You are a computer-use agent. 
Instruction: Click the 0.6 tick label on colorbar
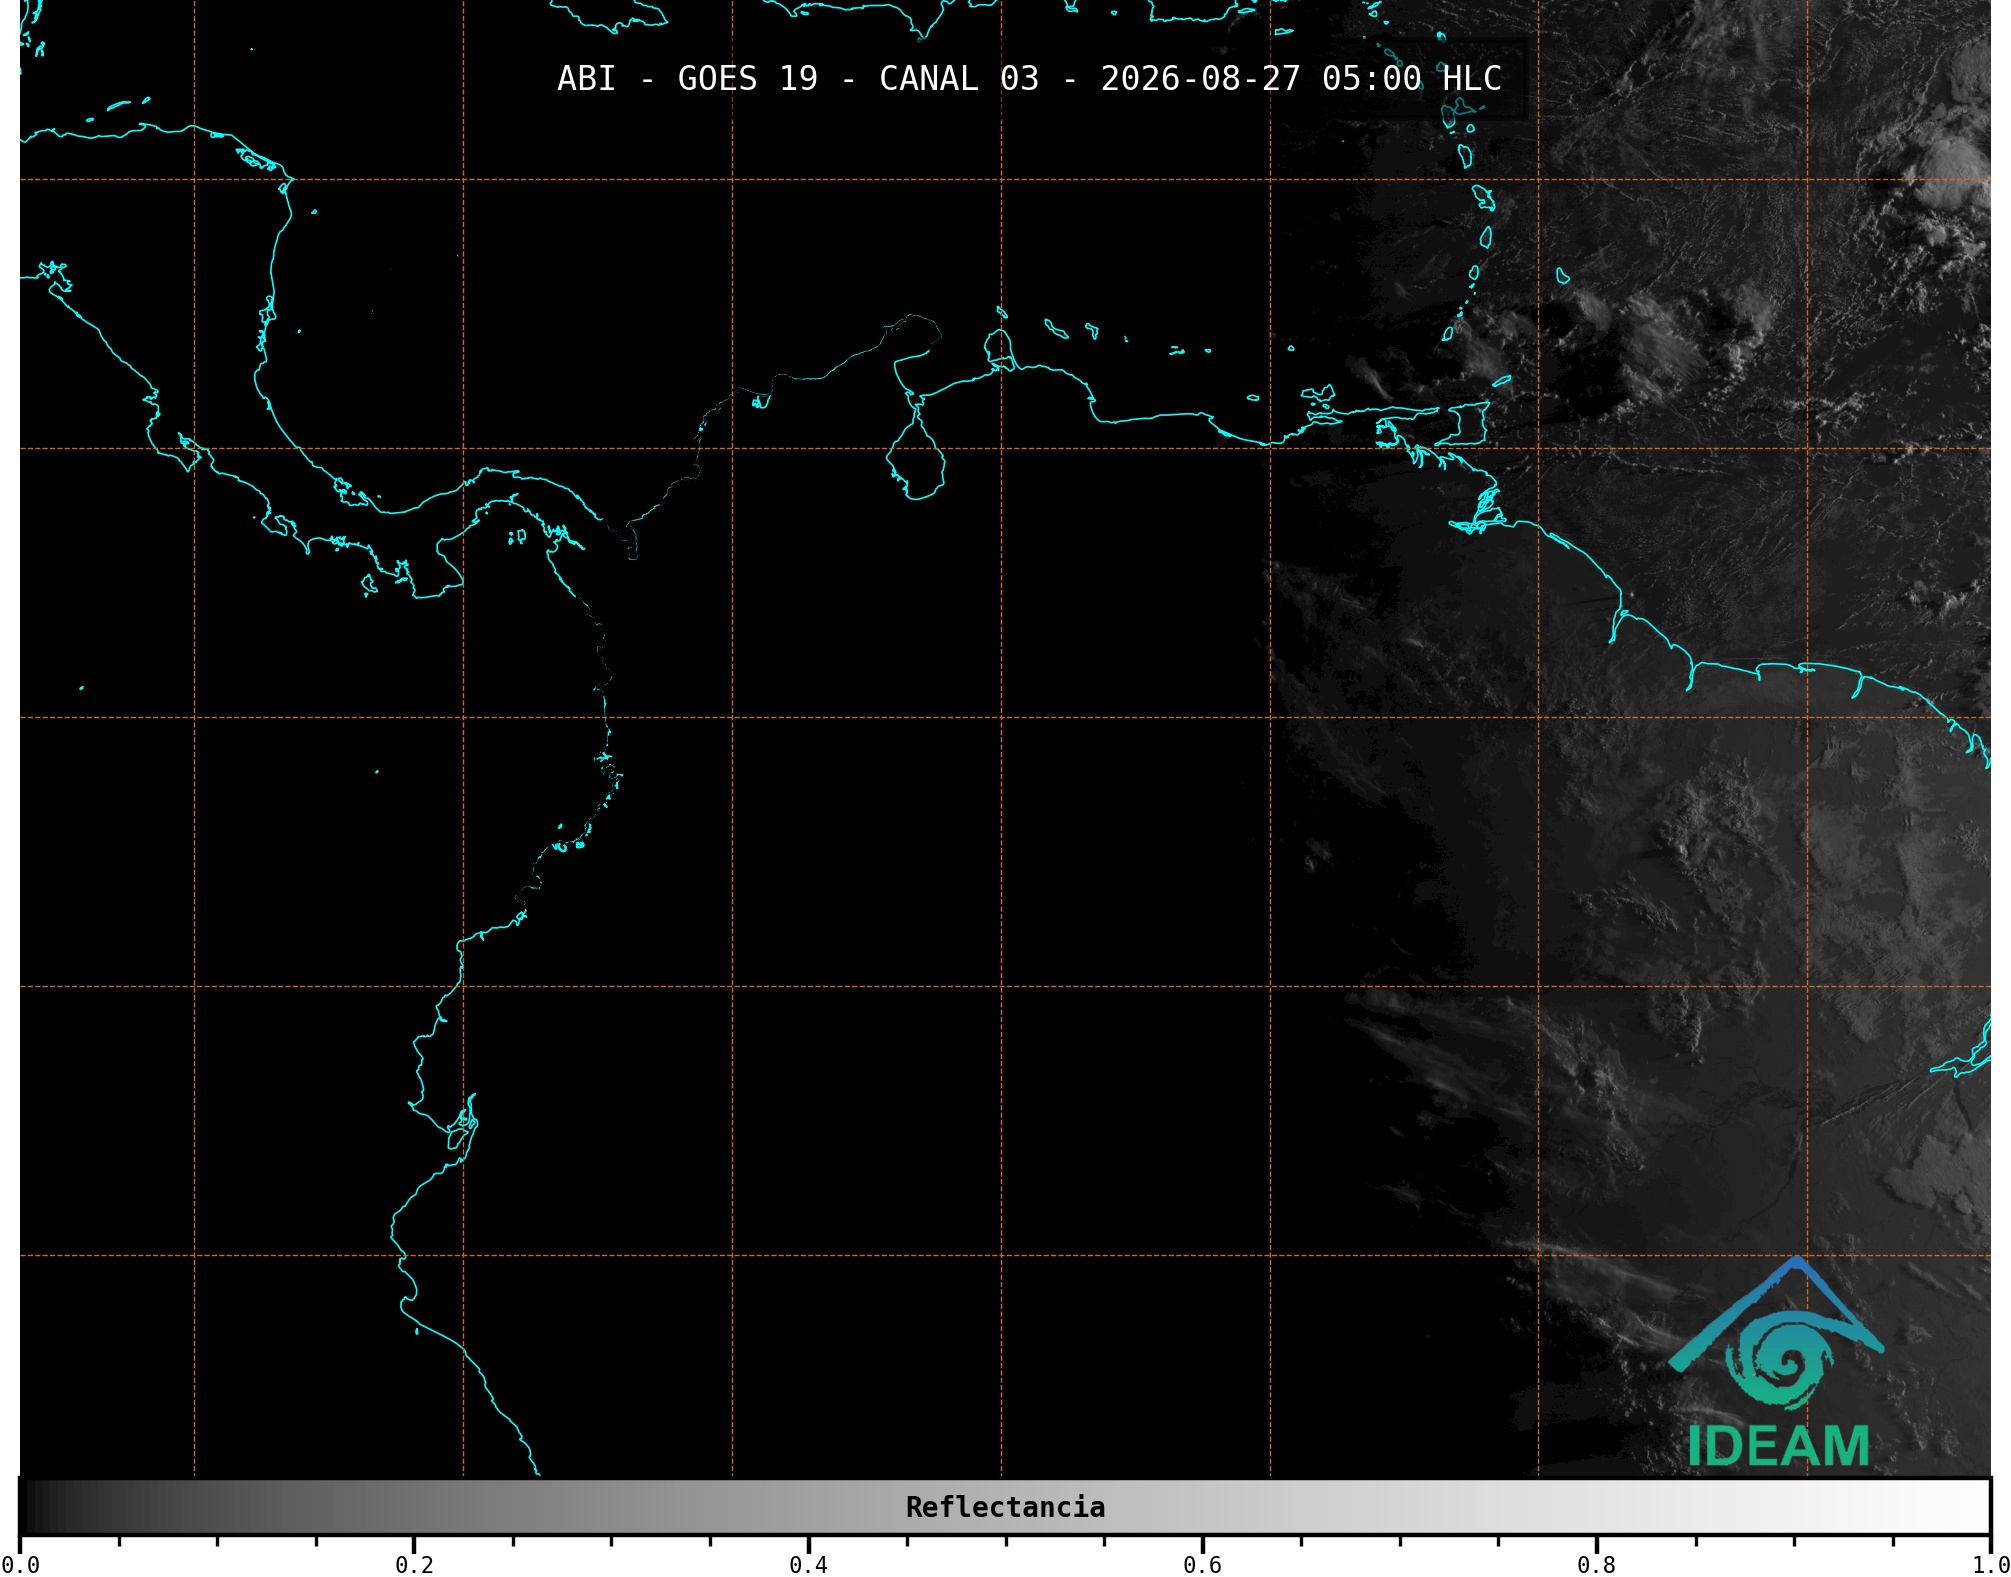click(1202, 1565)
